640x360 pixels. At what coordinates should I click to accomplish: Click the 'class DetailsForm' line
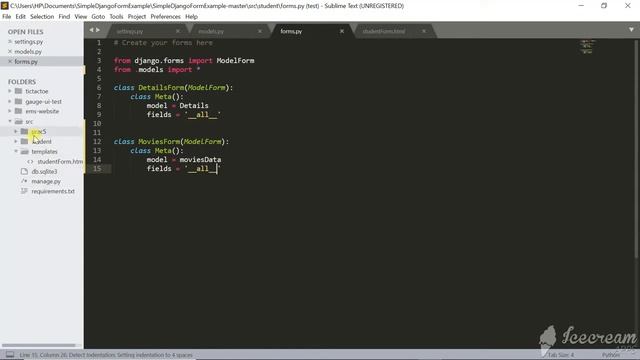[173, 87]
